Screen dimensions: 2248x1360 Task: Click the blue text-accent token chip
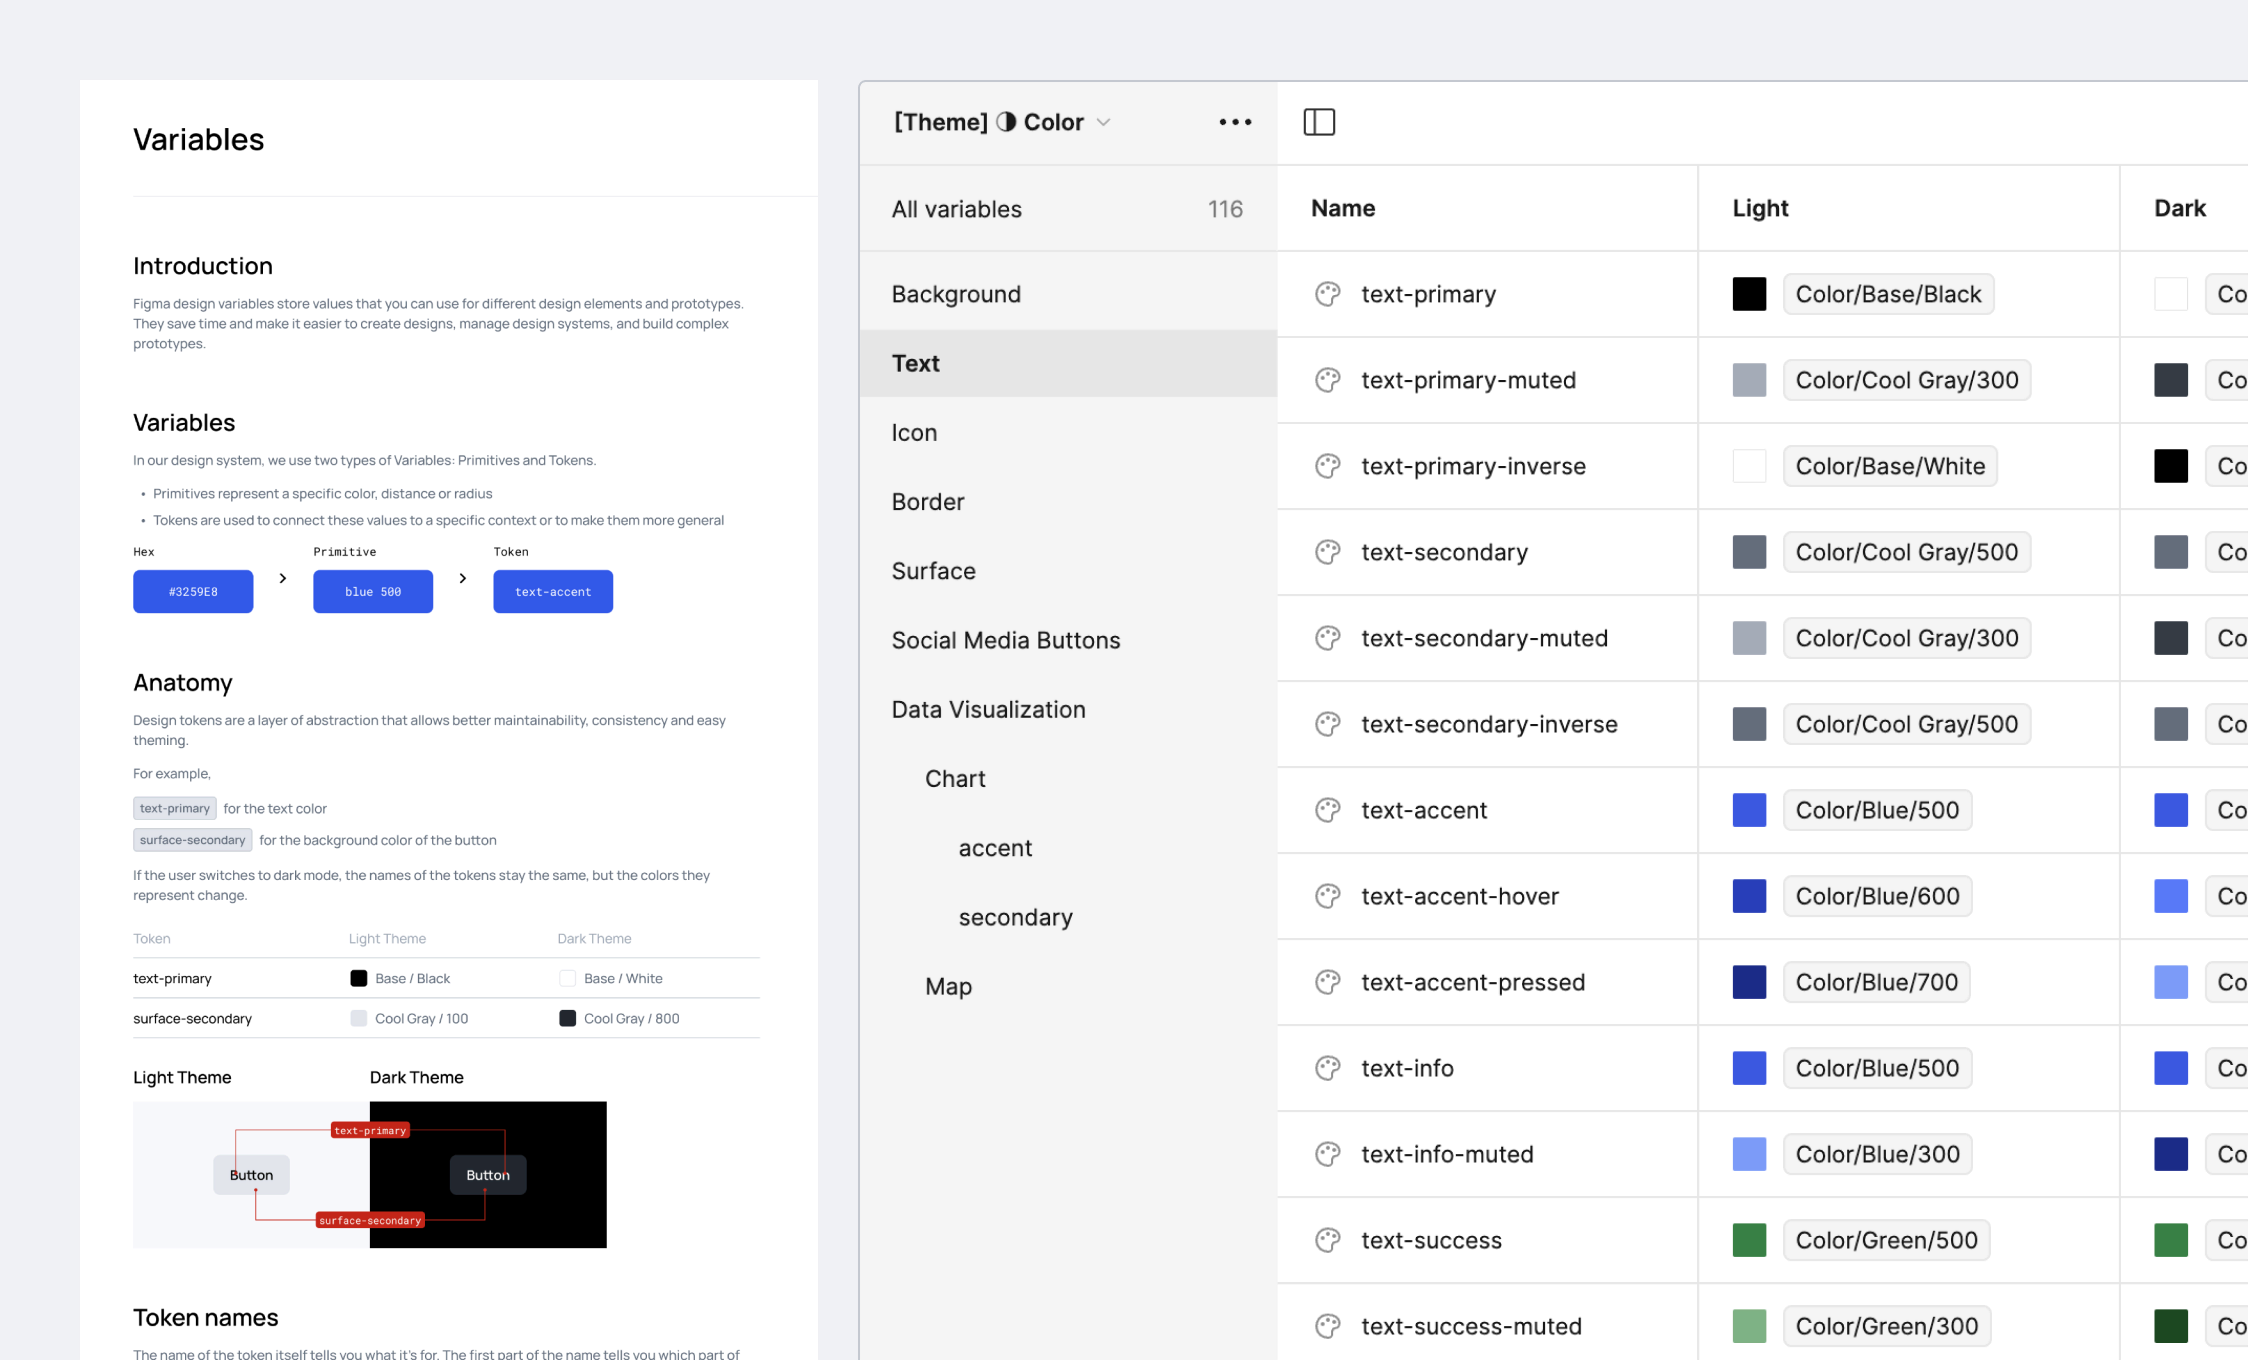(553, 591)
